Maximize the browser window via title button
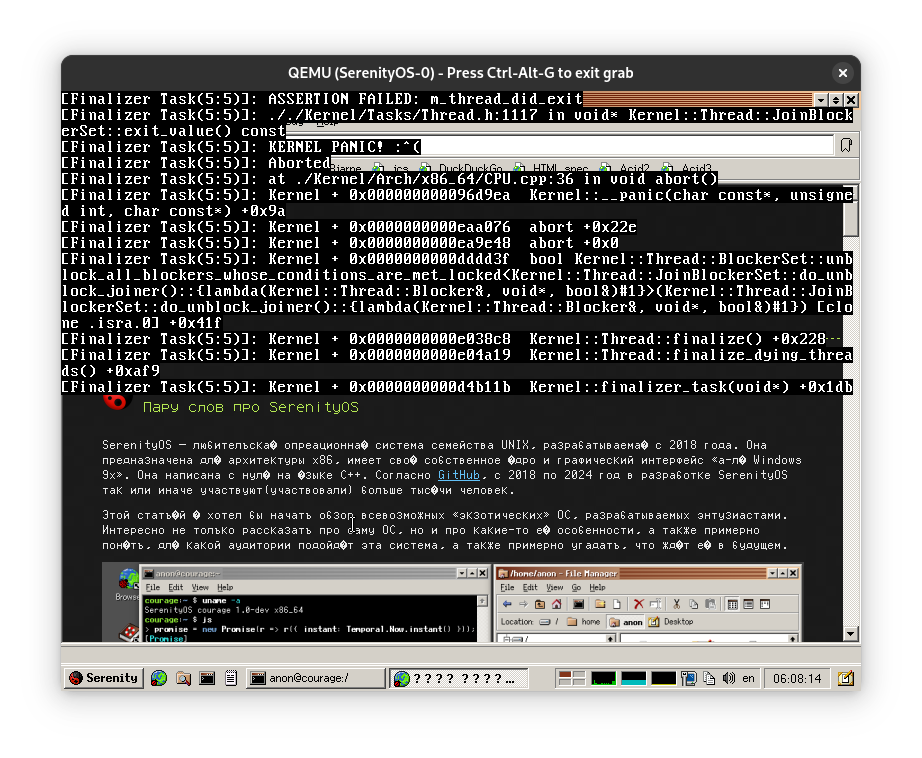 tap(836, 99)
